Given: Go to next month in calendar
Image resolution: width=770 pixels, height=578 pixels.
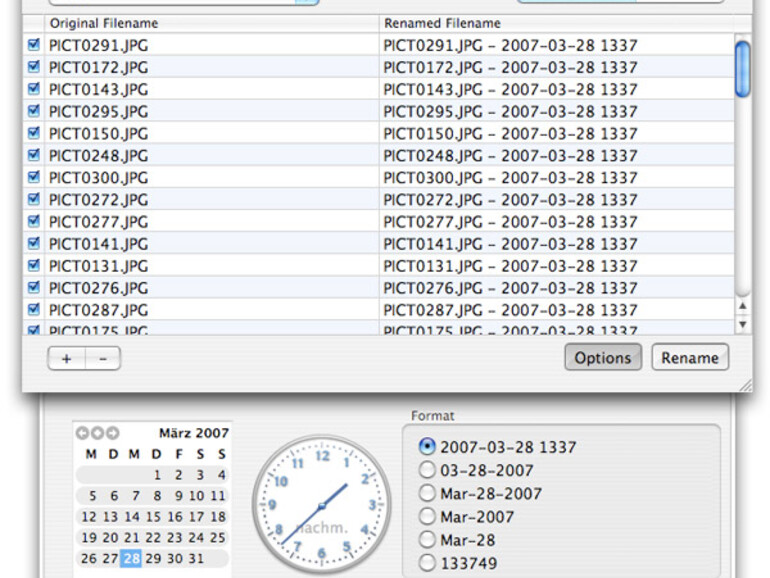Looking at the screenshot, I should pos(112,433).
